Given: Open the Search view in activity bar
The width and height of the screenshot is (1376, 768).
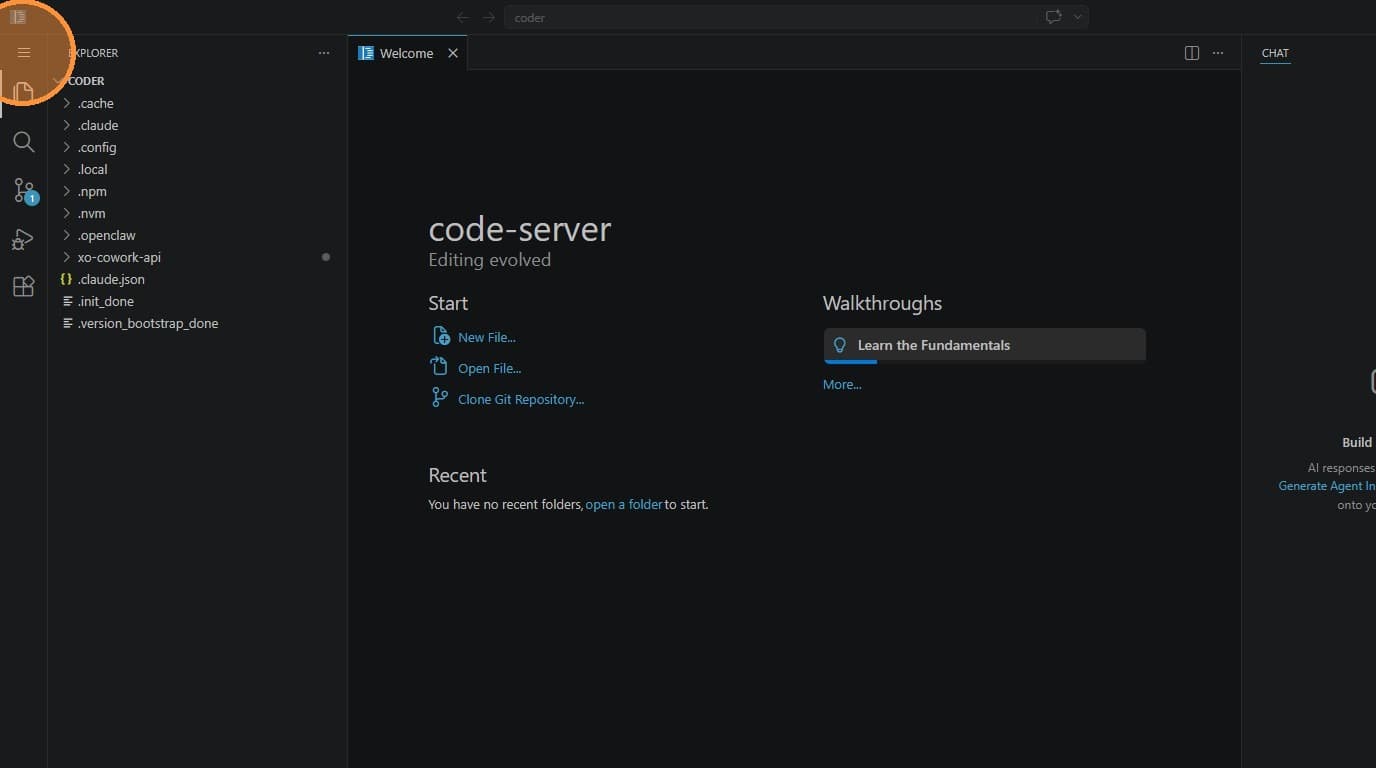Looking at the screenshot, I should point(24,142).
